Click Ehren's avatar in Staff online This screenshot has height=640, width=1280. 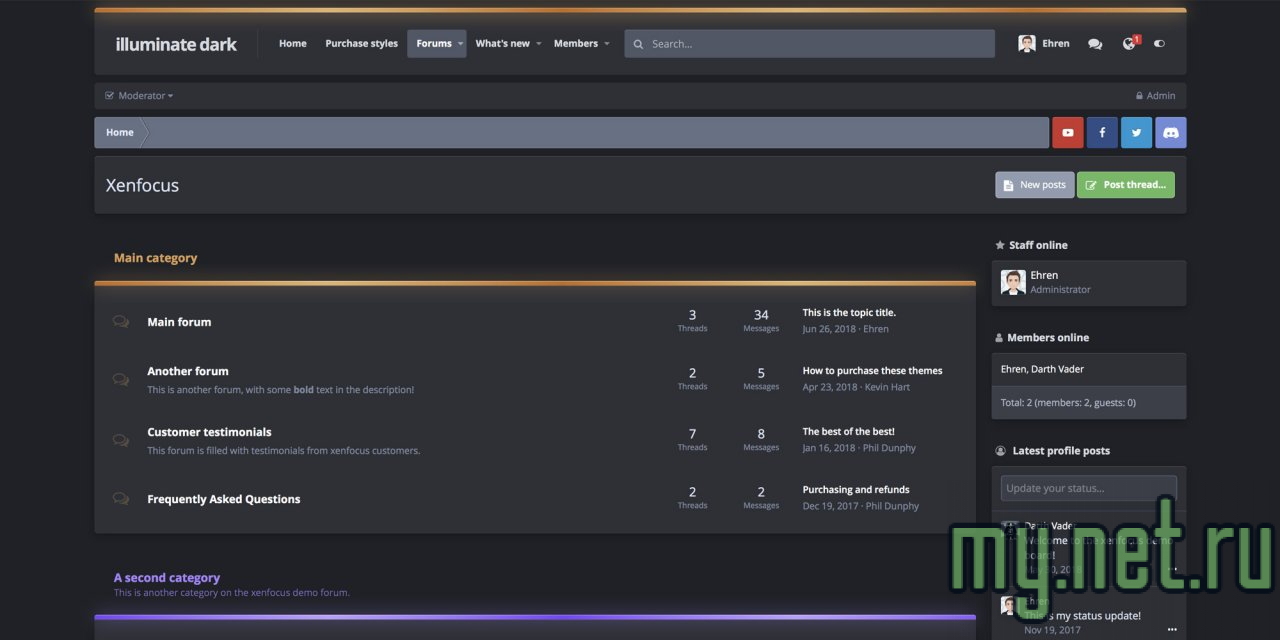[1013, 282]
